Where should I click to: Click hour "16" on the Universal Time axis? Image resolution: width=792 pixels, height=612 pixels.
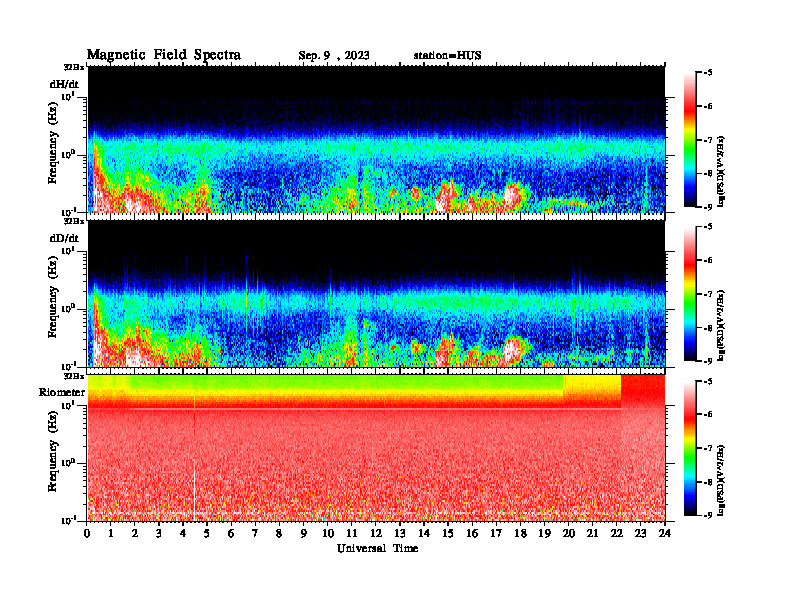[472, 534]
